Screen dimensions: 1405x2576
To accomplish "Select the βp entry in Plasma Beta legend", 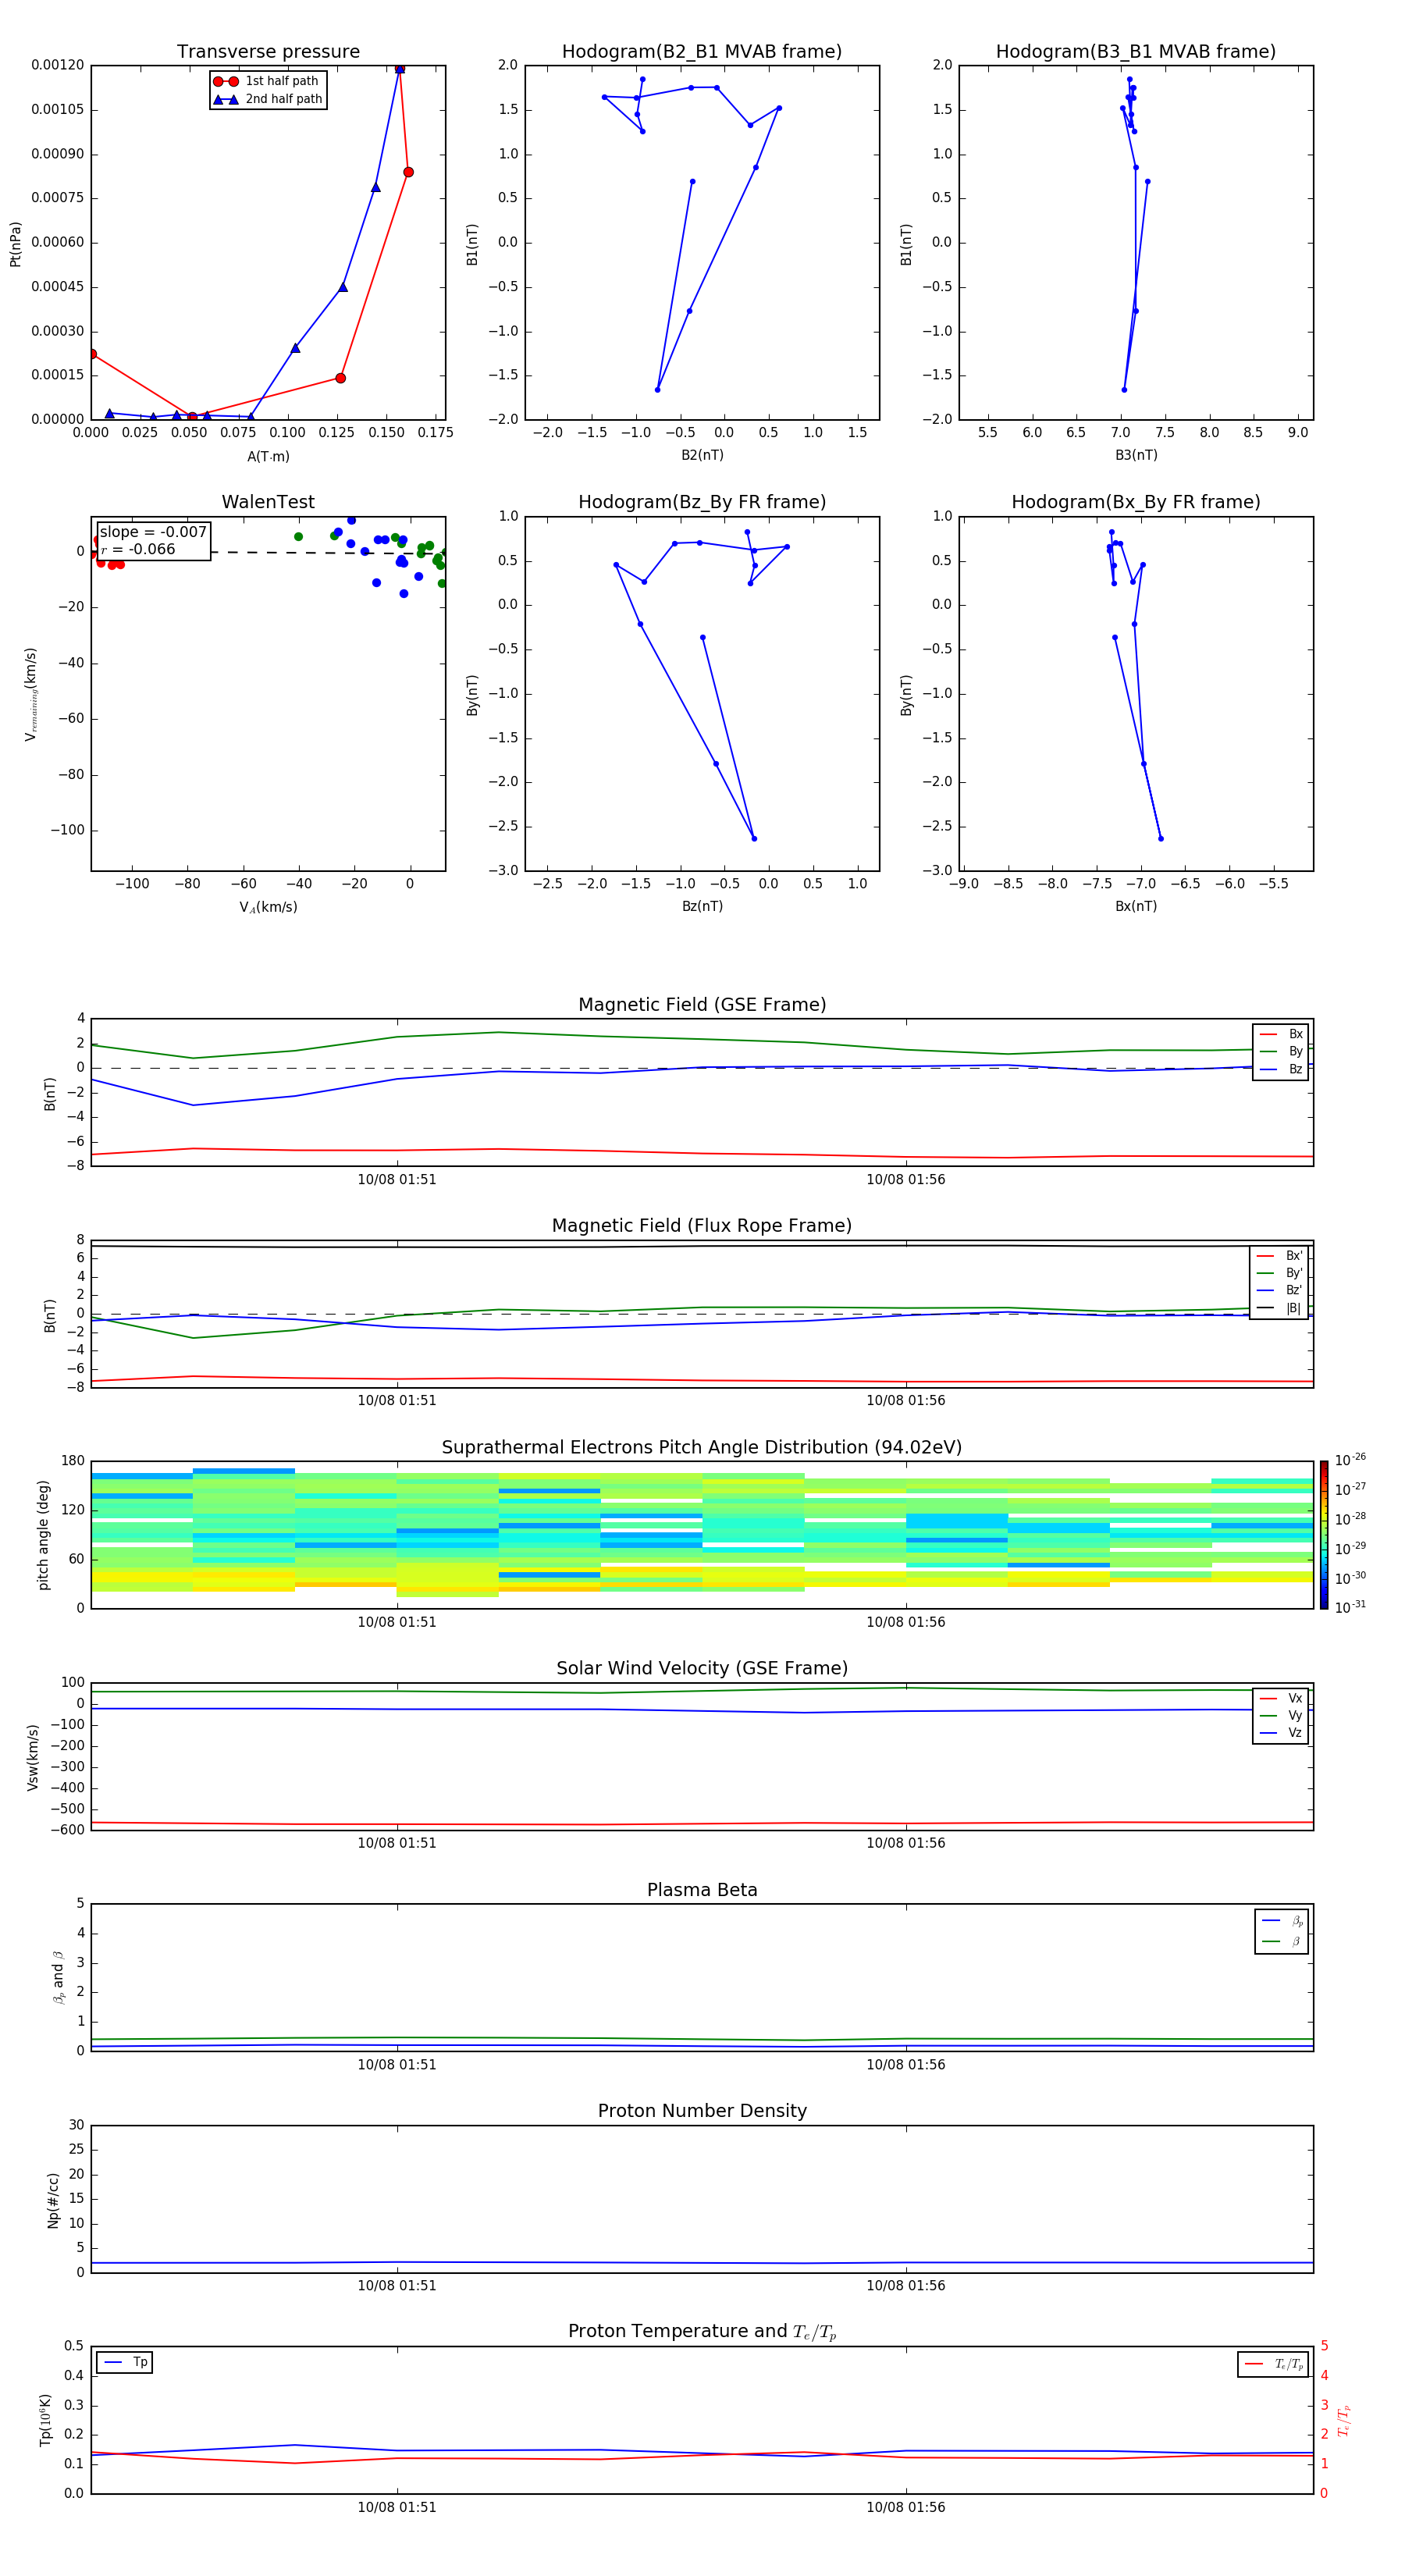I will coord(1282,1921).
